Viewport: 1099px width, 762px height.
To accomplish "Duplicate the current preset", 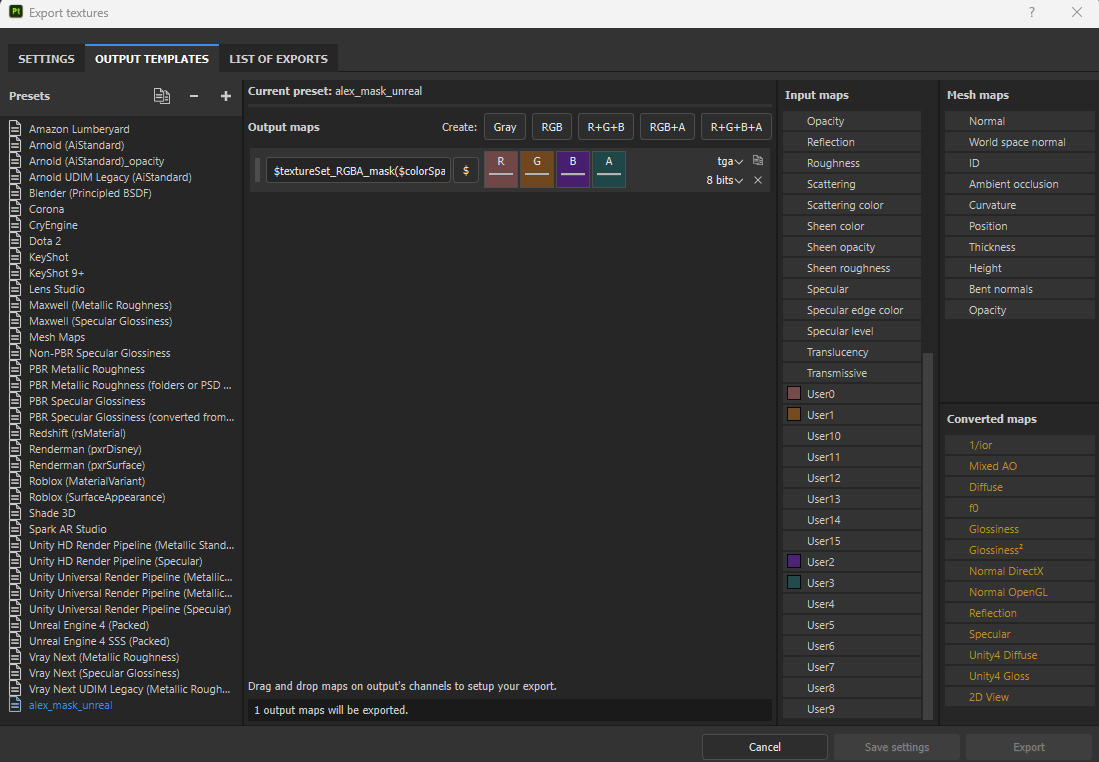I will (x=161, y=96).
